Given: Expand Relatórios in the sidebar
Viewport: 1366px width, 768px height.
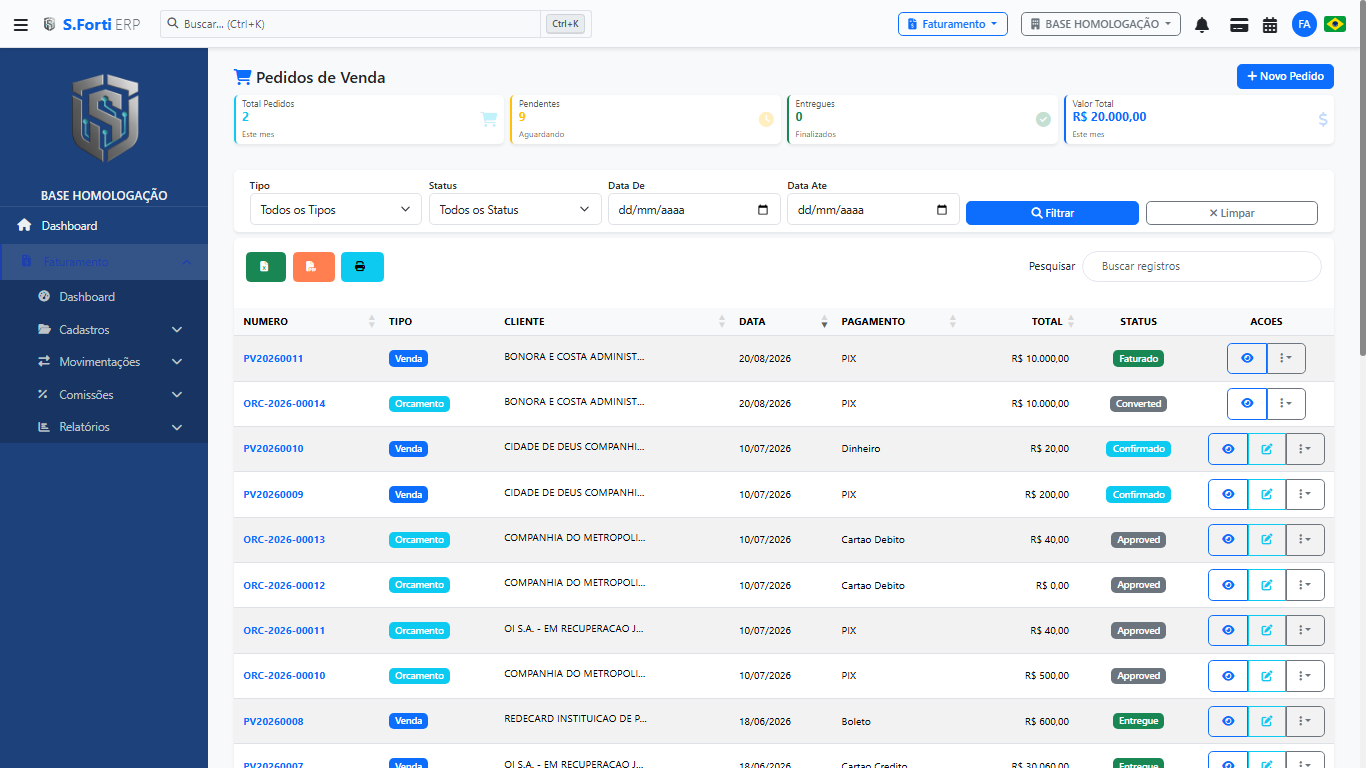Looking at the screenshot, I should tap(104, 427).
